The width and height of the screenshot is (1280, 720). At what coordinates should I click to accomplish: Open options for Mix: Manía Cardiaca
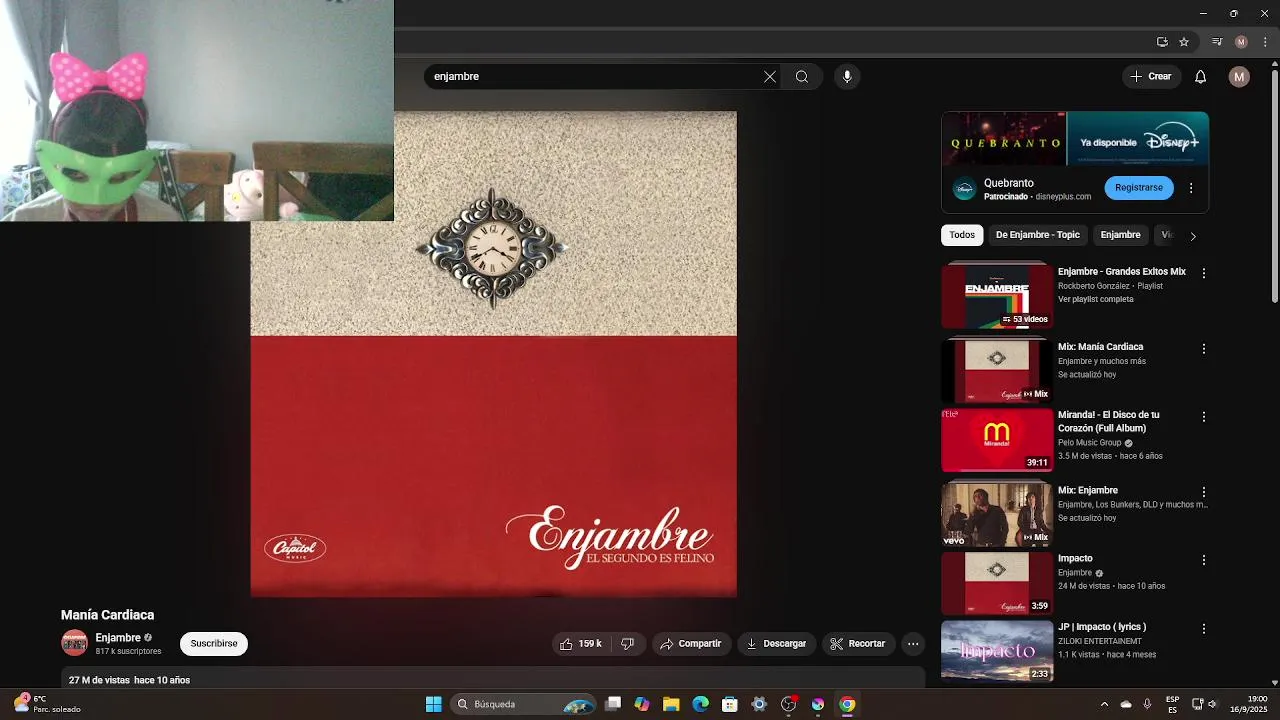click(x=1204, y=349)
